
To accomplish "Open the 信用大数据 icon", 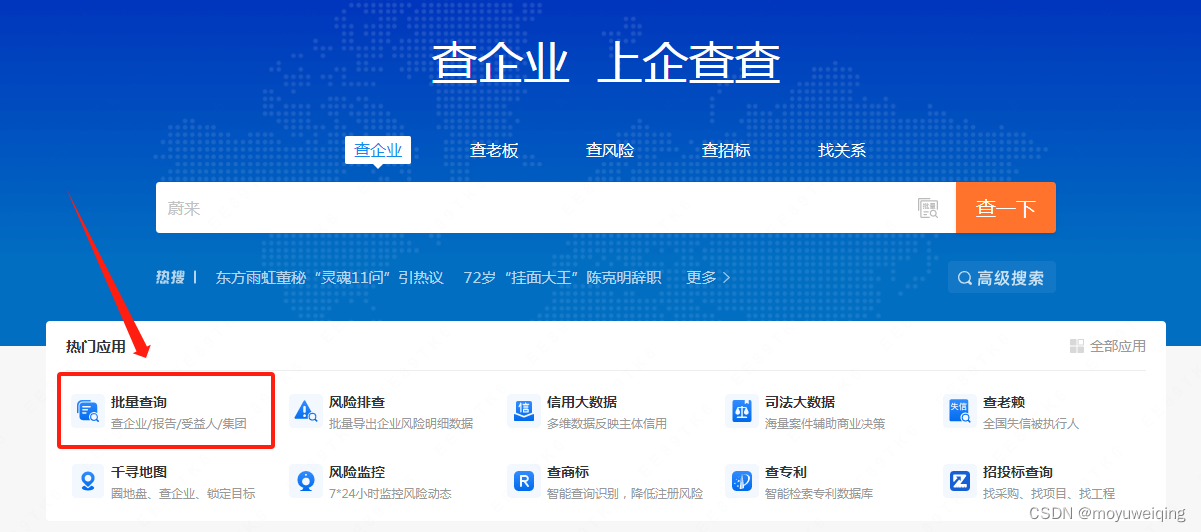I will pos(522,411).
